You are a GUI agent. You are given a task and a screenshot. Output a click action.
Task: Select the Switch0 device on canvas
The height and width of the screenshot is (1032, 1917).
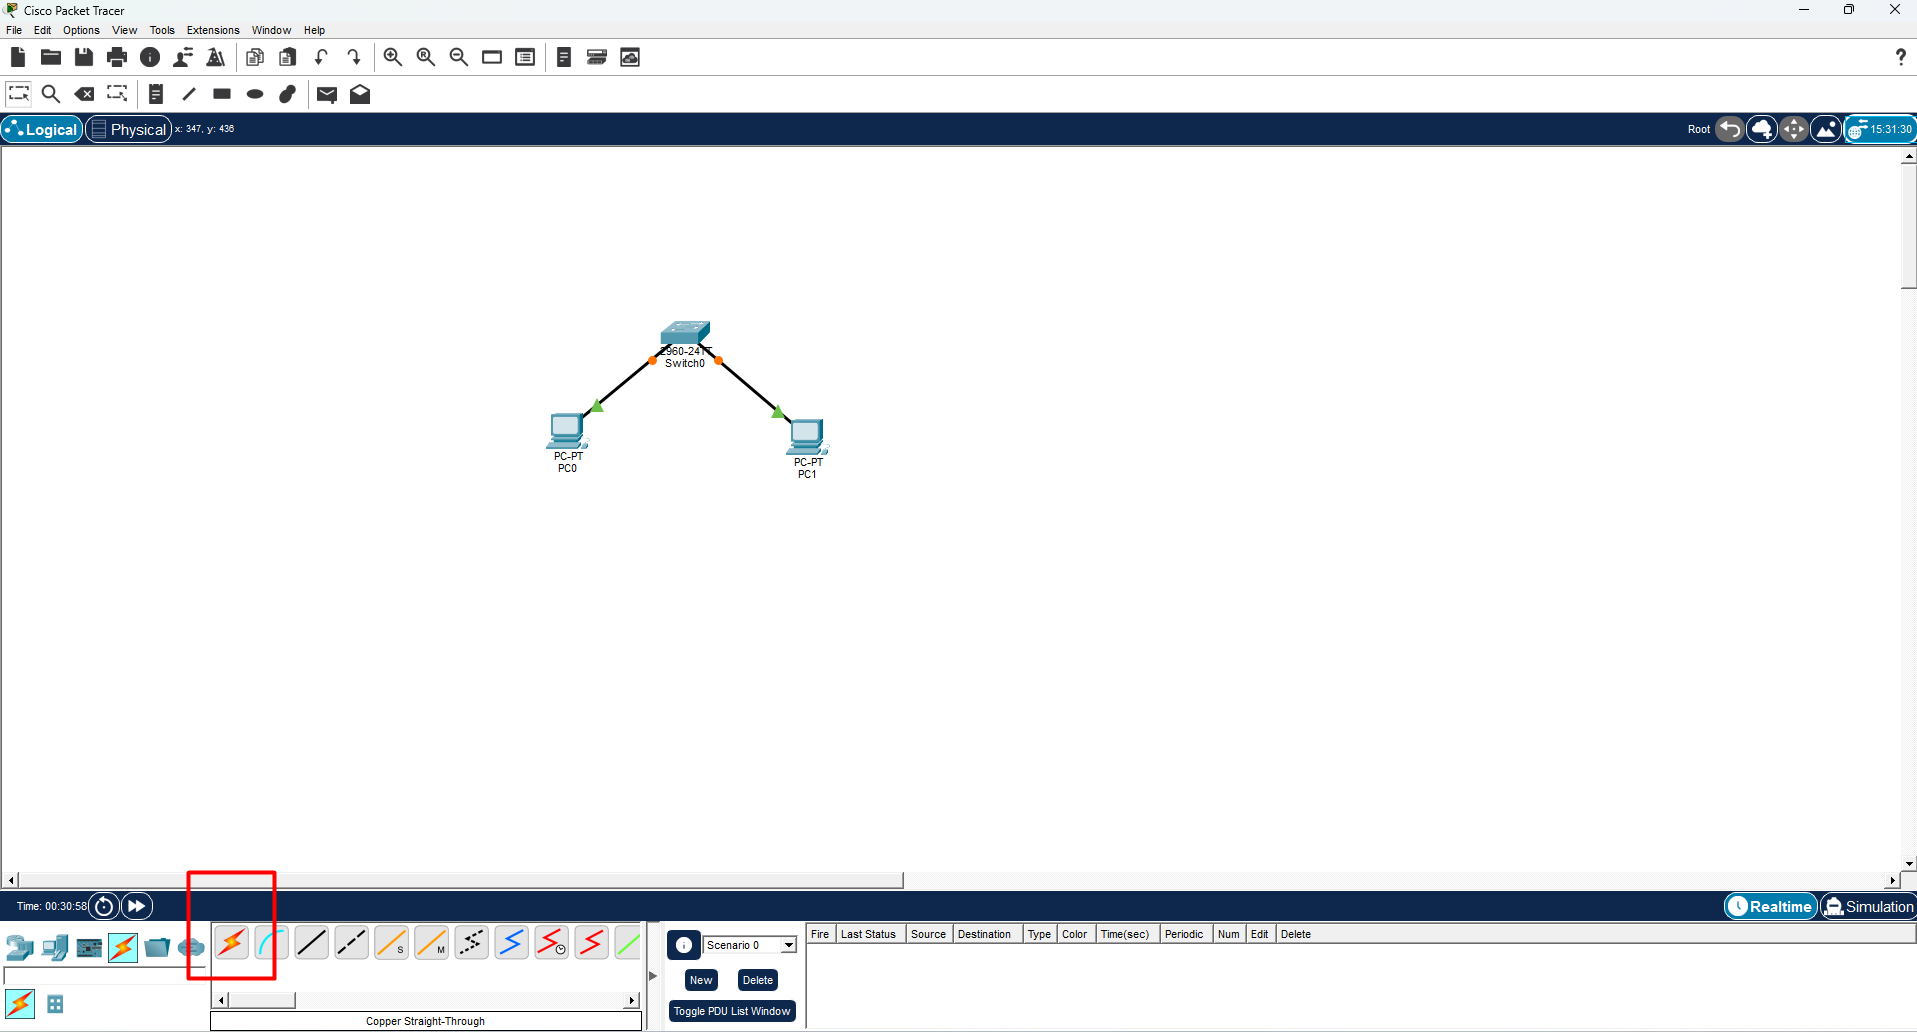(685, 334)
